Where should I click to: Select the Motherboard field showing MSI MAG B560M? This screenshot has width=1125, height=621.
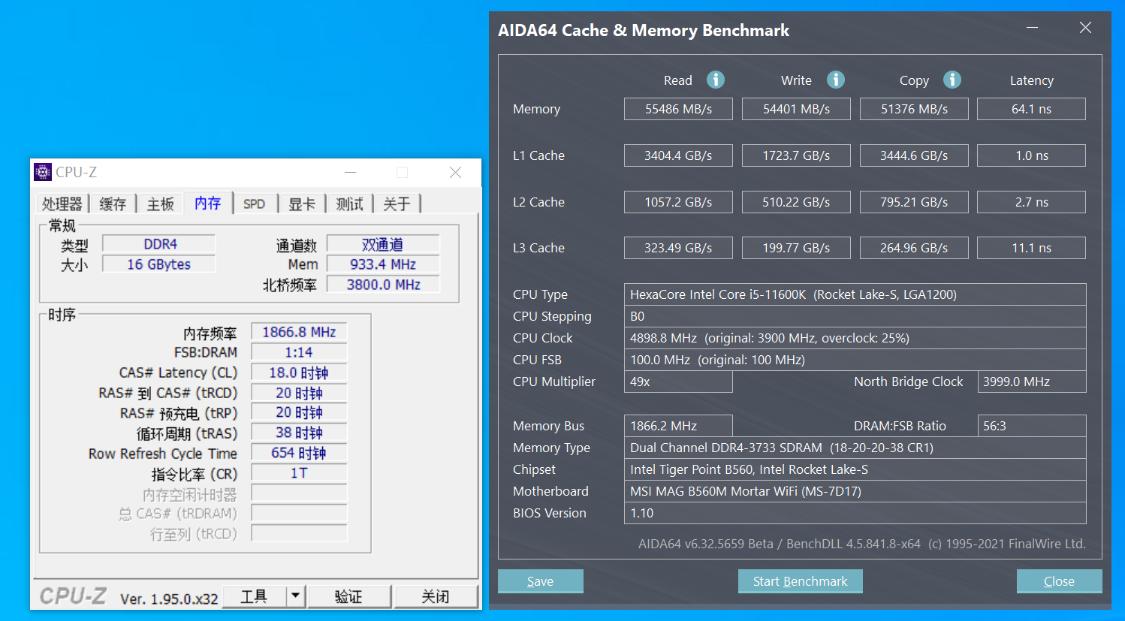click(855, 491)
